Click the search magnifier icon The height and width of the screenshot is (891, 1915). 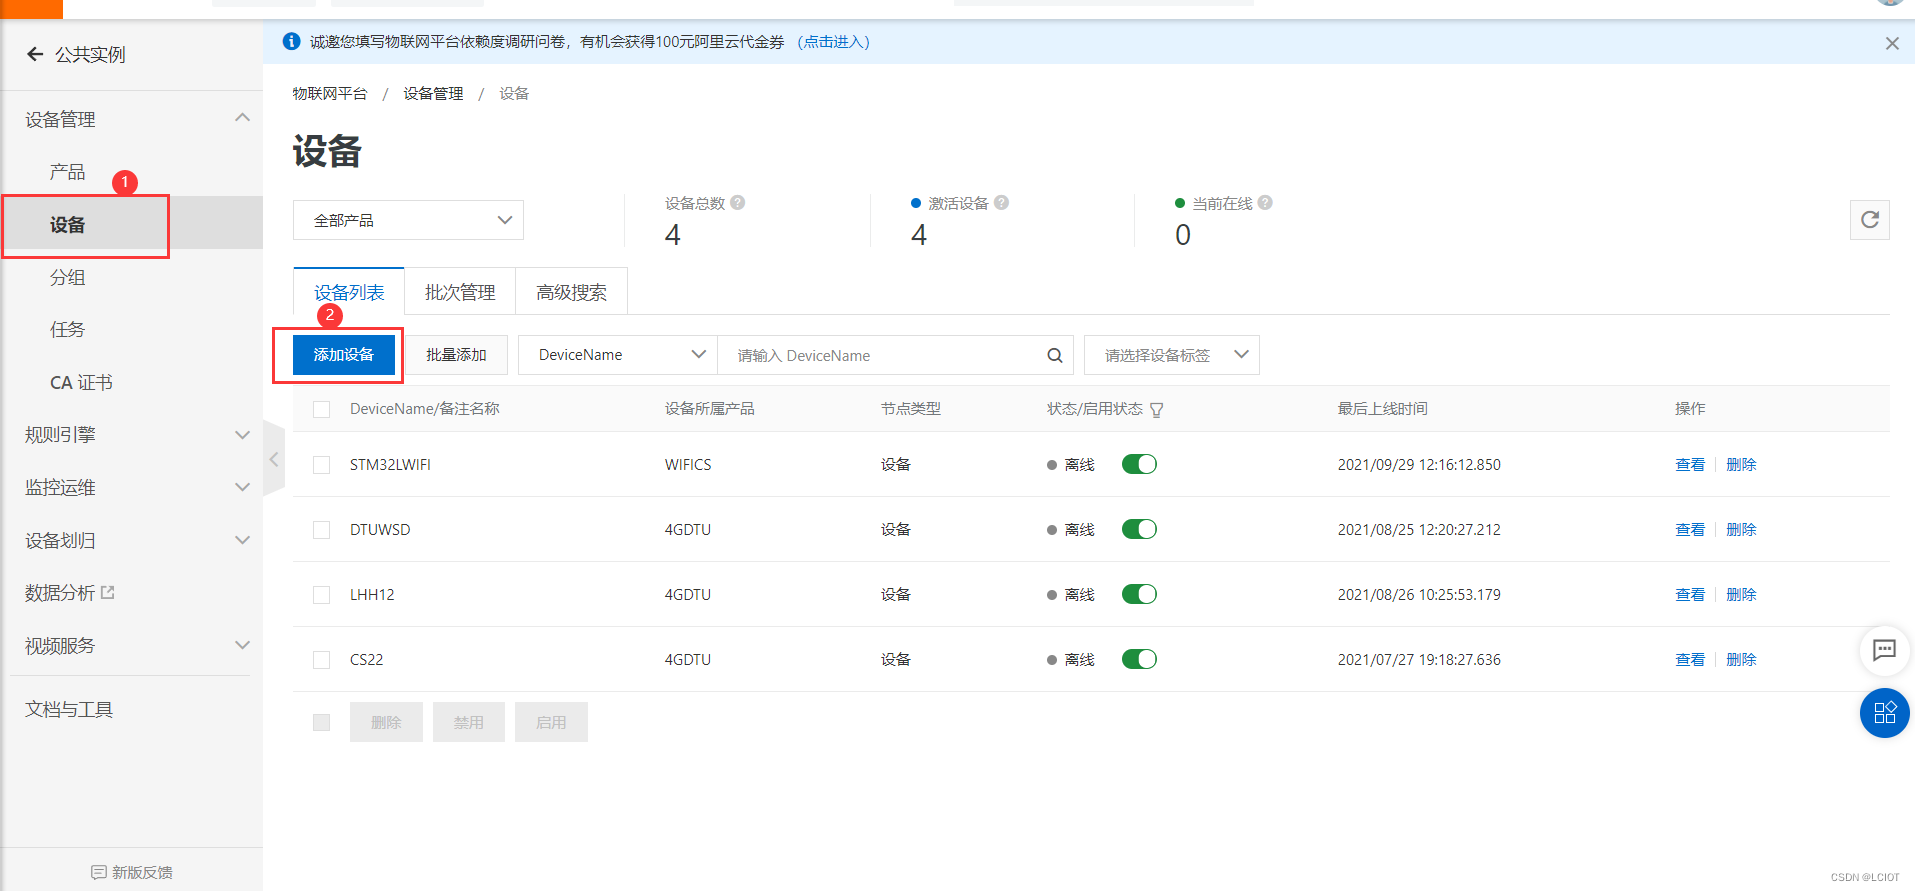click(1054, 355)
